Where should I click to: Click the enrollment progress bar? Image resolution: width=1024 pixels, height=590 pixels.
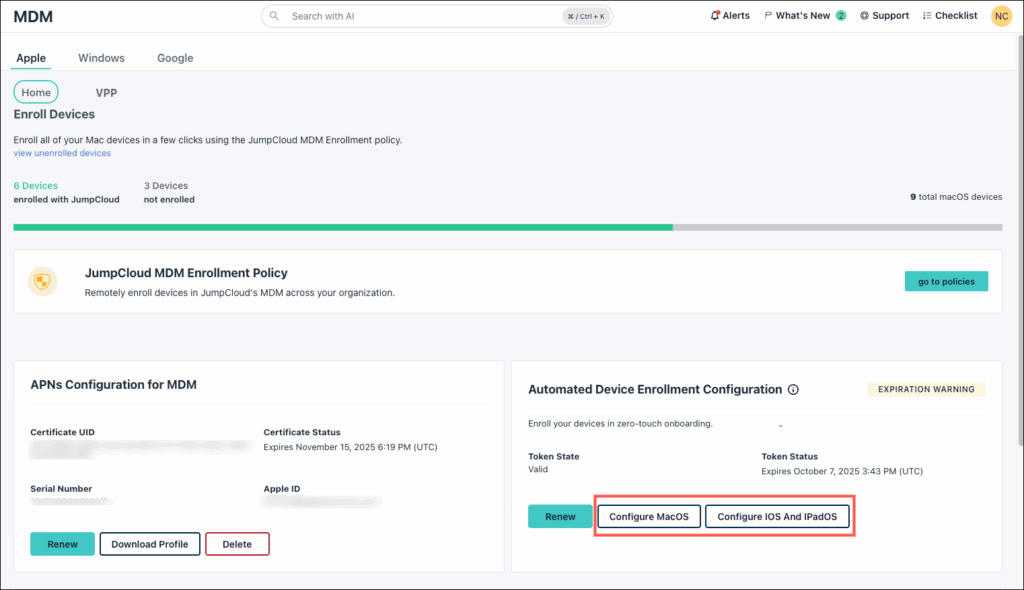point(507,227)
